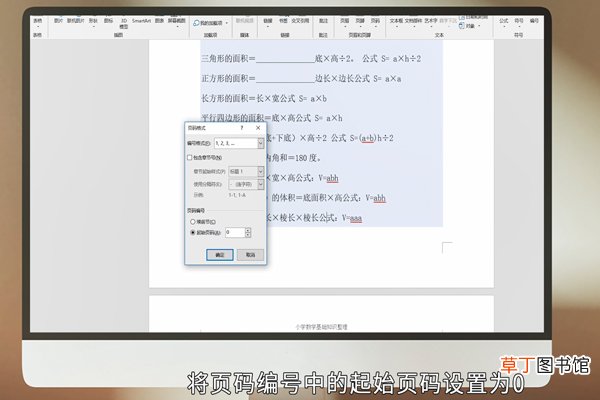Click the Start at page number field showing 0
Viewport: 600px width, 400px height.
click(235, 232)
